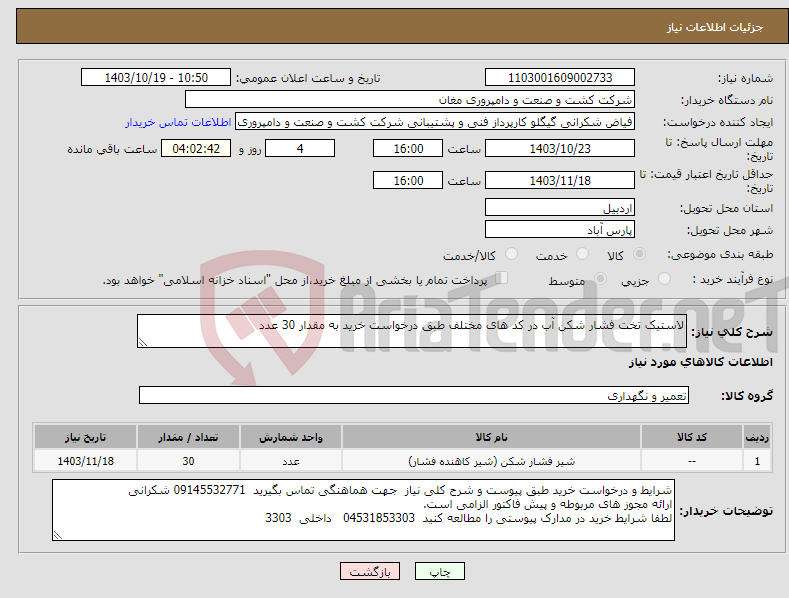The width and height of the screenshot is (789, 598).
Task: Click the ردیف column header
Action: 757,437
